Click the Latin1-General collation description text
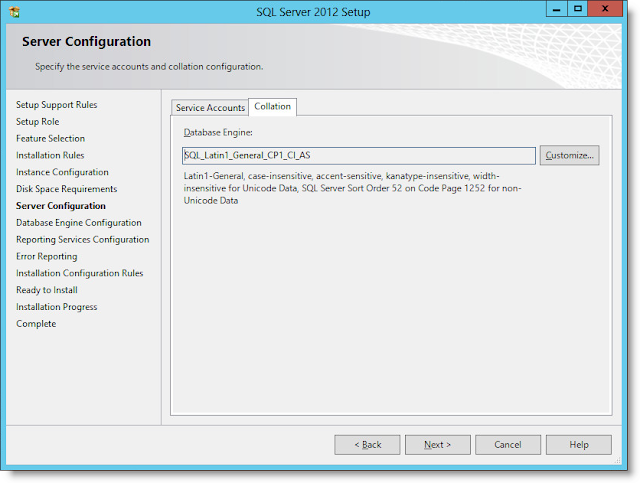This screenshot has height=483, width=640. point(353,188)
